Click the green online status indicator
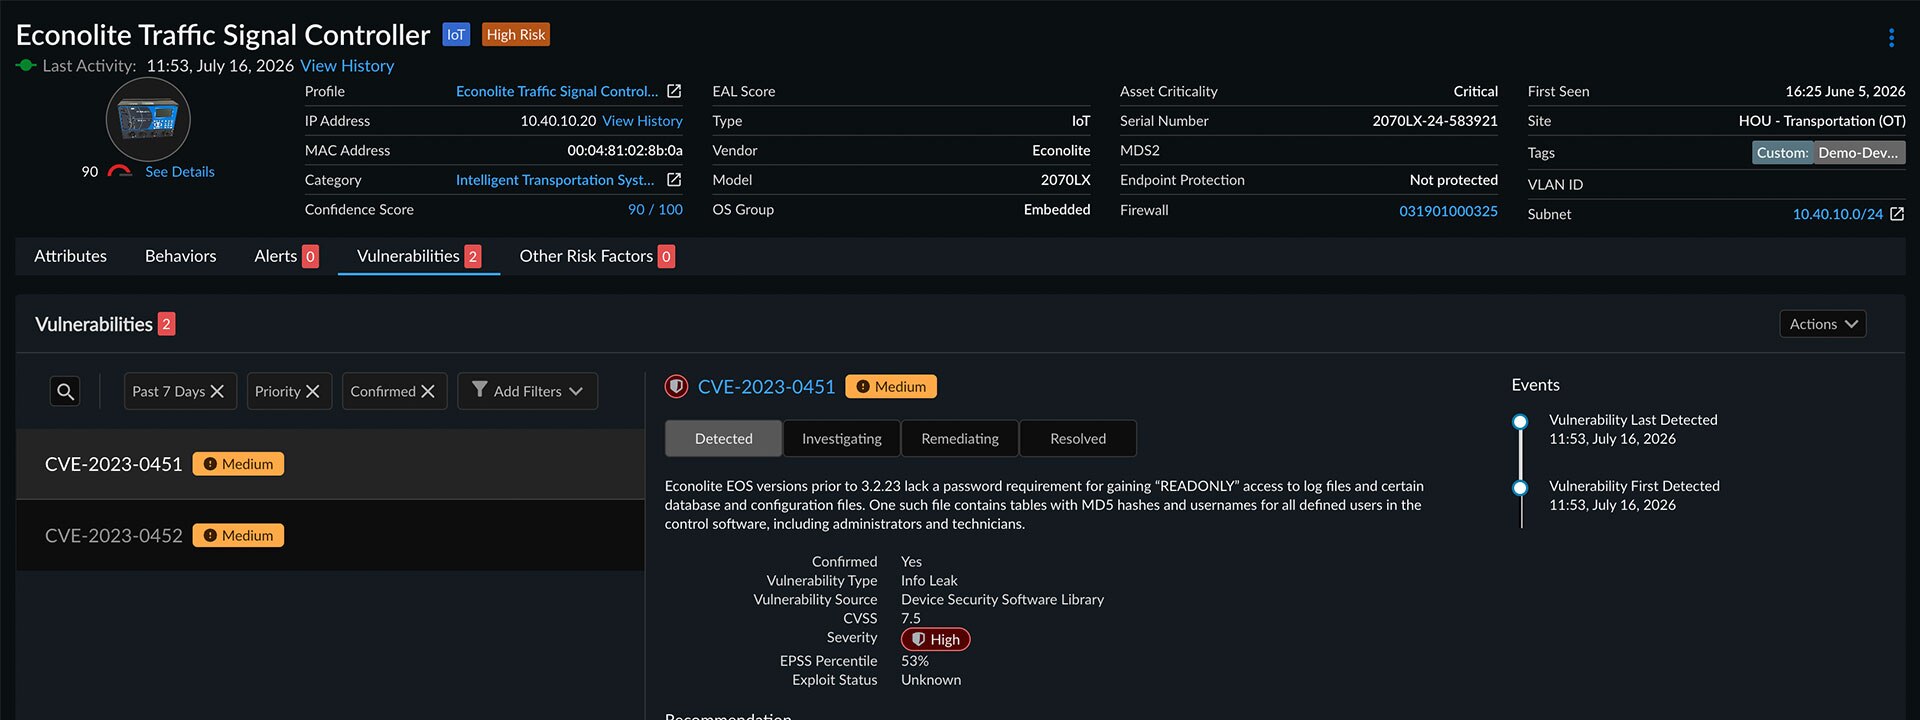Screen dimensions: 1920x720 pos(26,66)
